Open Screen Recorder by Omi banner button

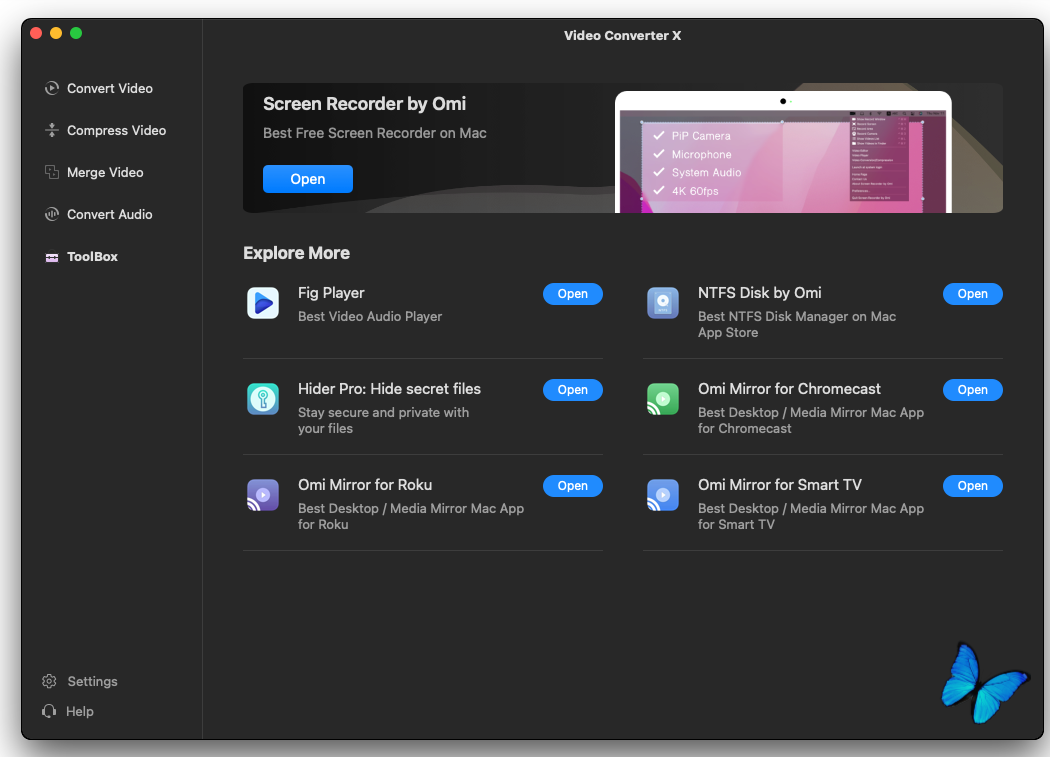(308, 179)
